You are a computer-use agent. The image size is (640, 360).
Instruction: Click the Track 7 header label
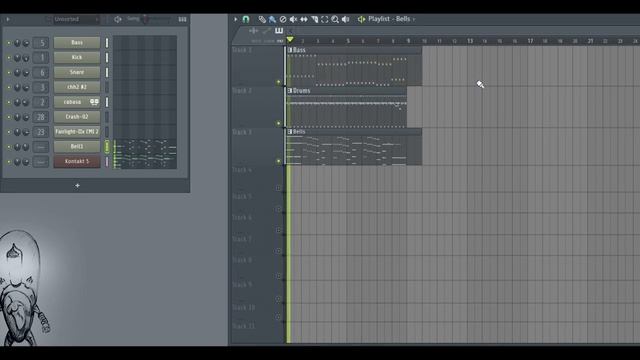point(242,239)
